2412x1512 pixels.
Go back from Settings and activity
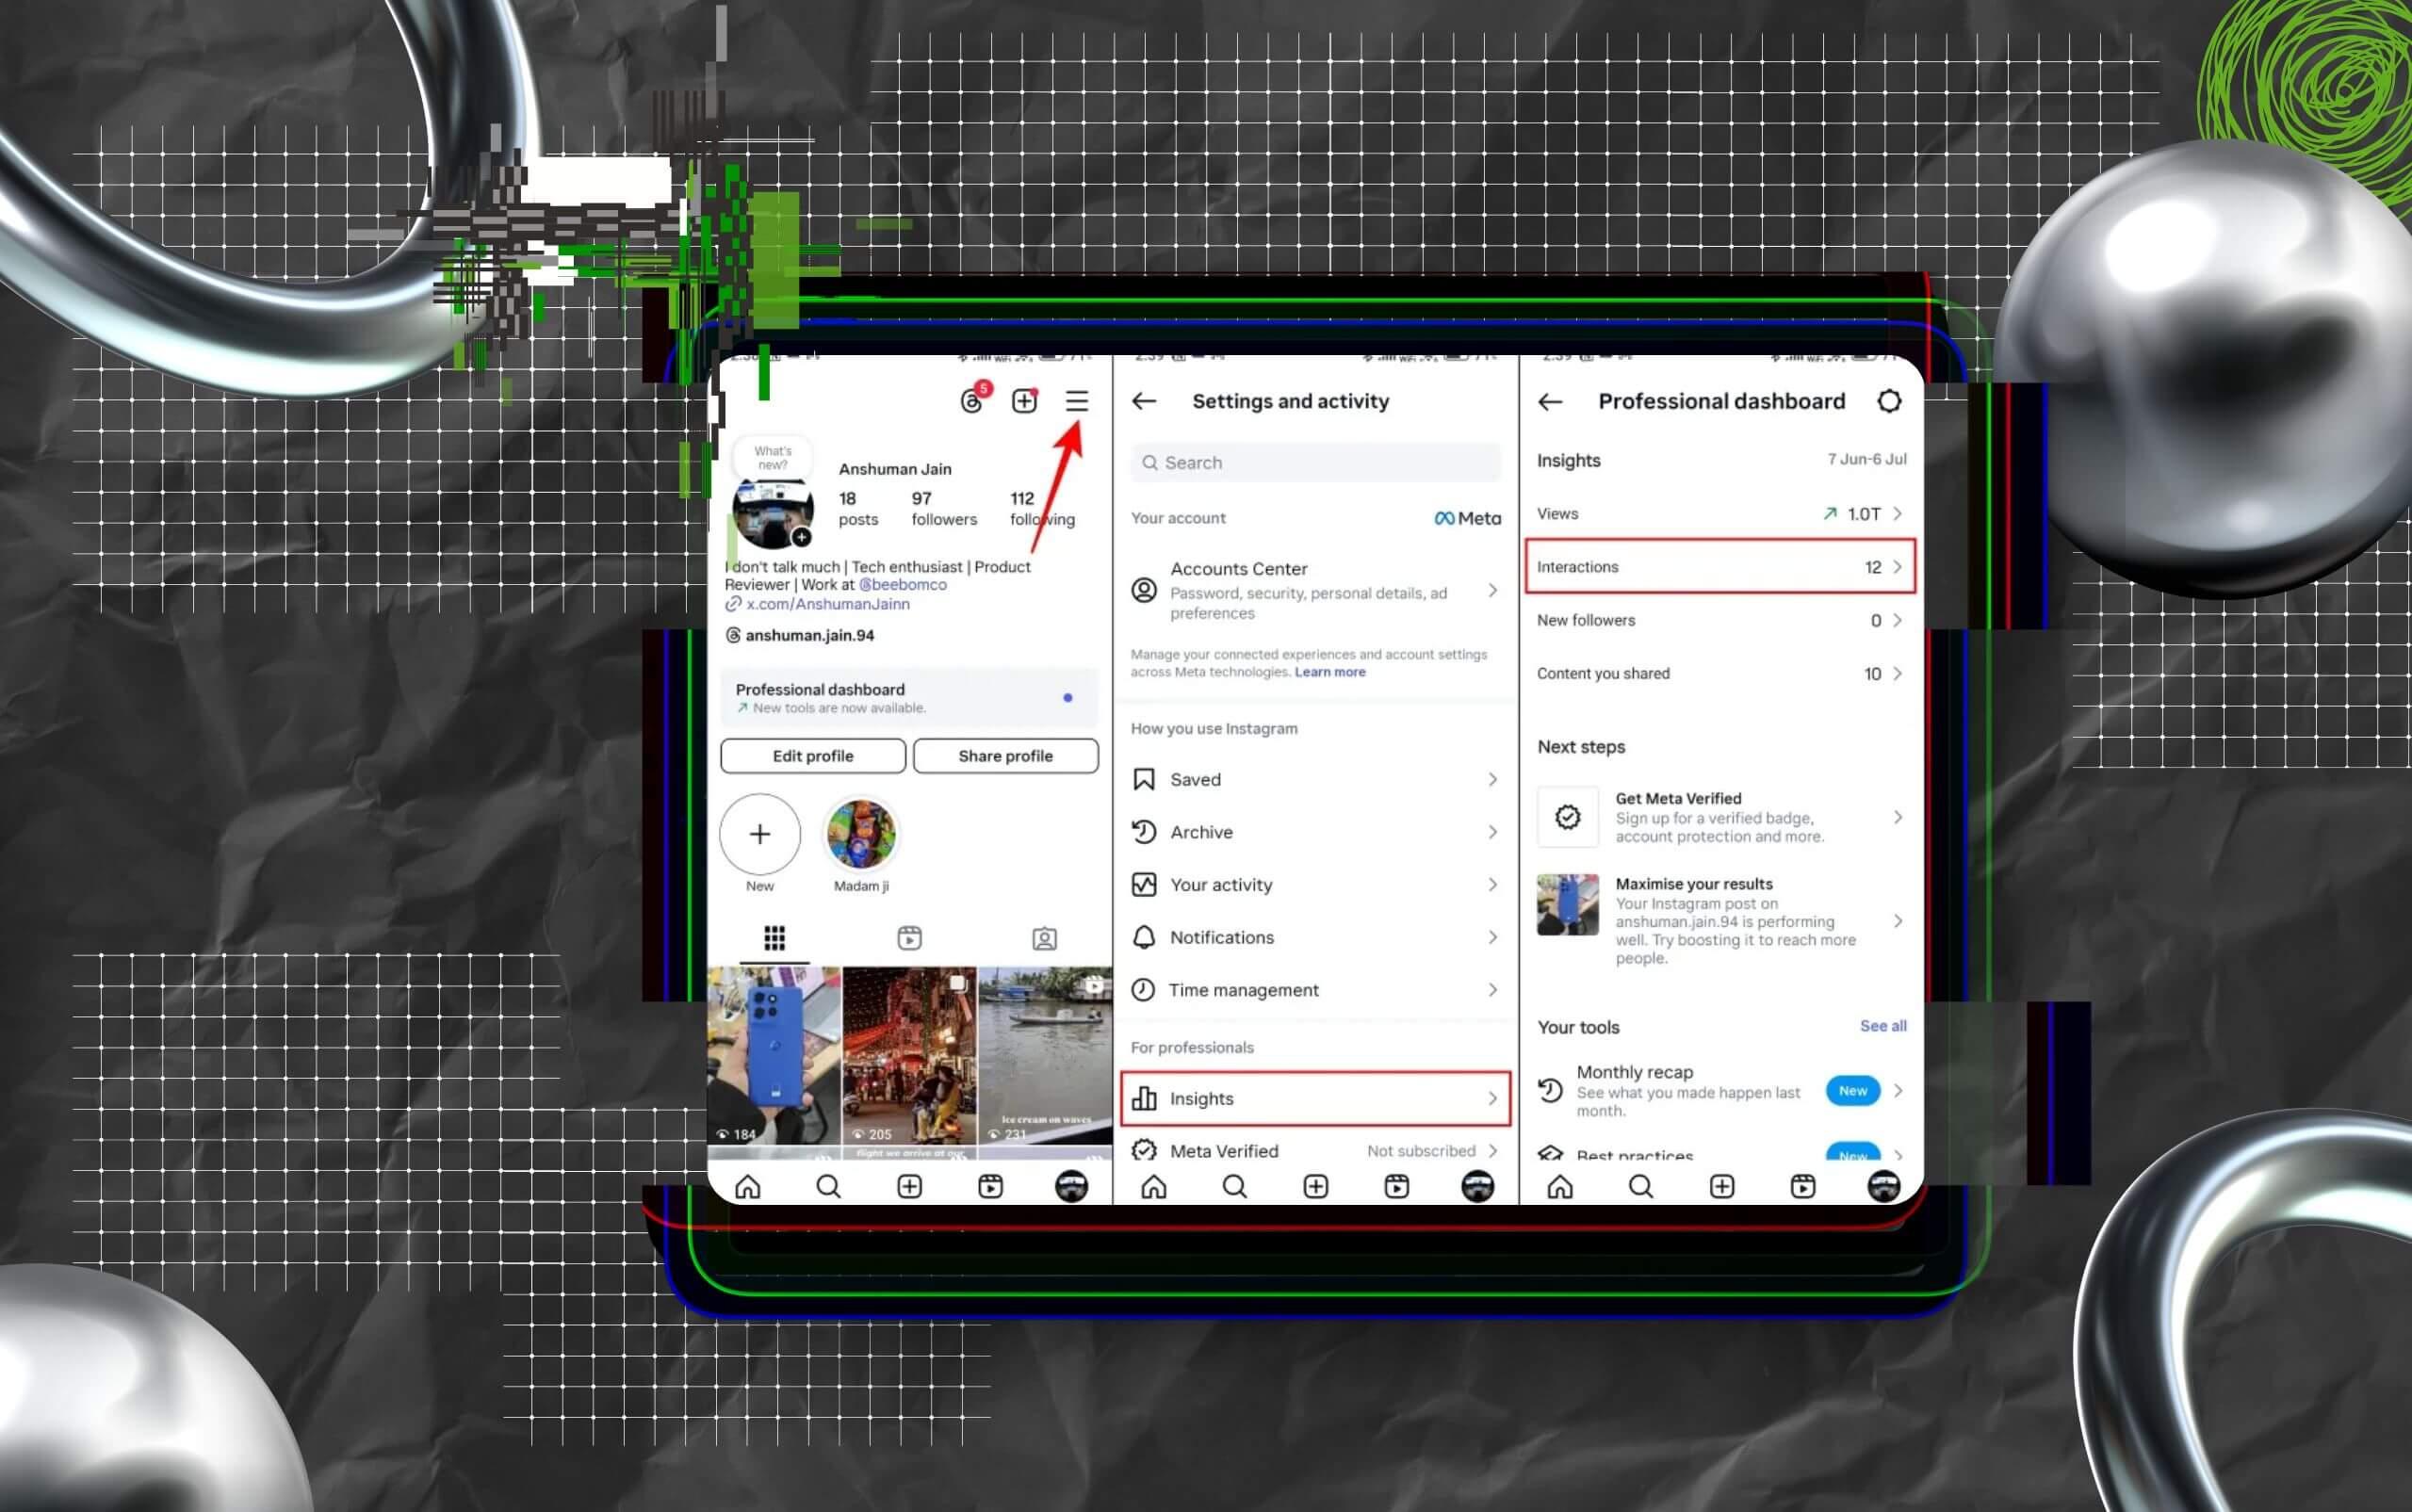point(1144,401)
